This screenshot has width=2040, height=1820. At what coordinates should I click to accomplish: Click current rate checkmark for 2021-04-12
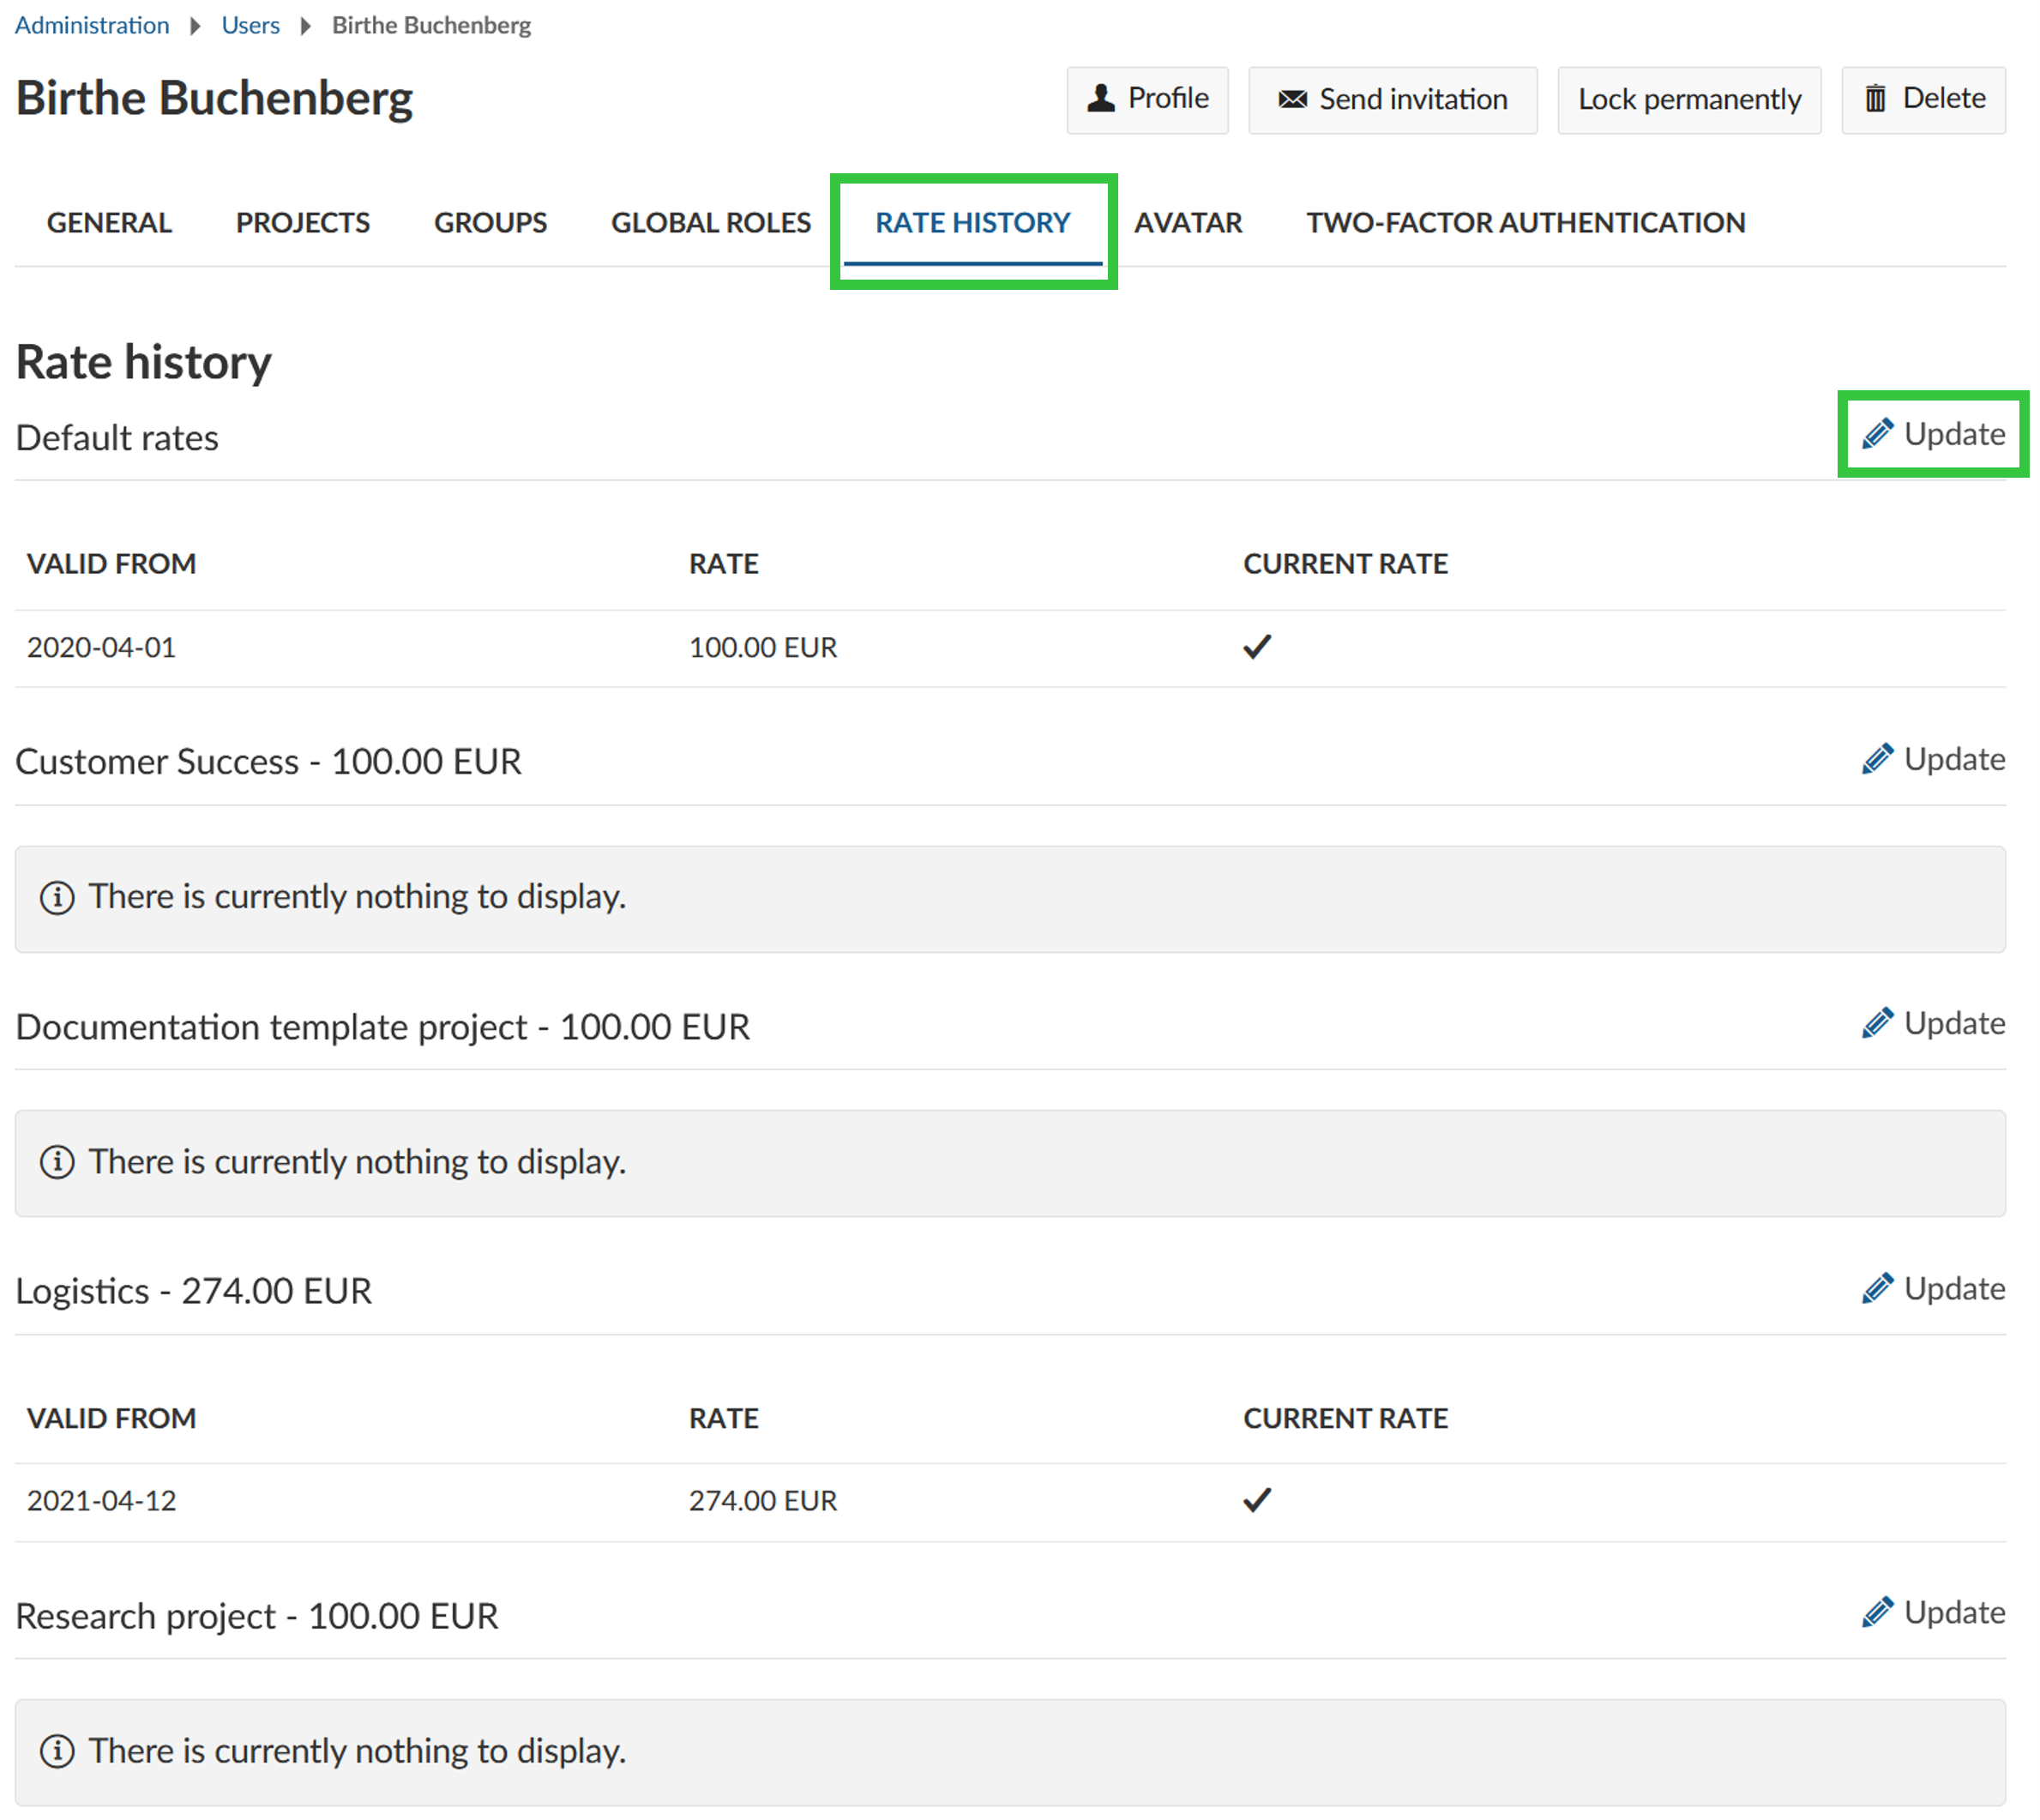coord(1257,1500)
